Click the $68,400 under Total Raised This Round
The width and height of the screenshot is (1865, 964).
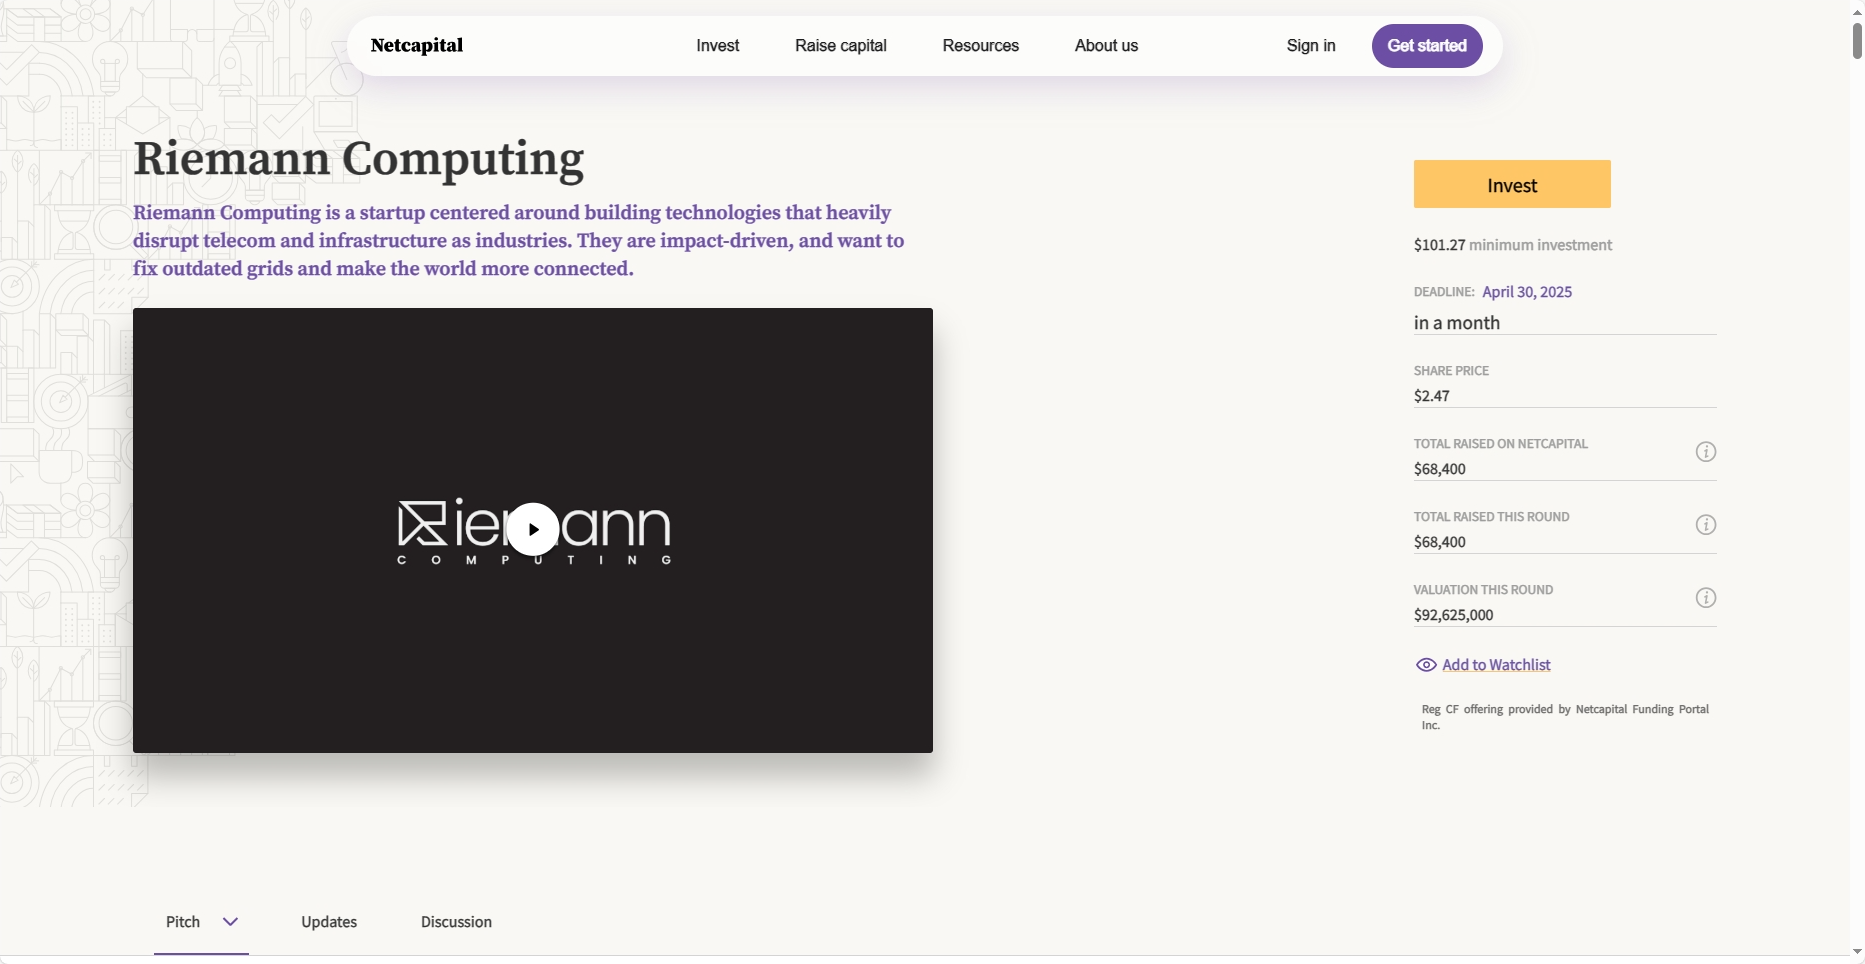pos(1440,542)
